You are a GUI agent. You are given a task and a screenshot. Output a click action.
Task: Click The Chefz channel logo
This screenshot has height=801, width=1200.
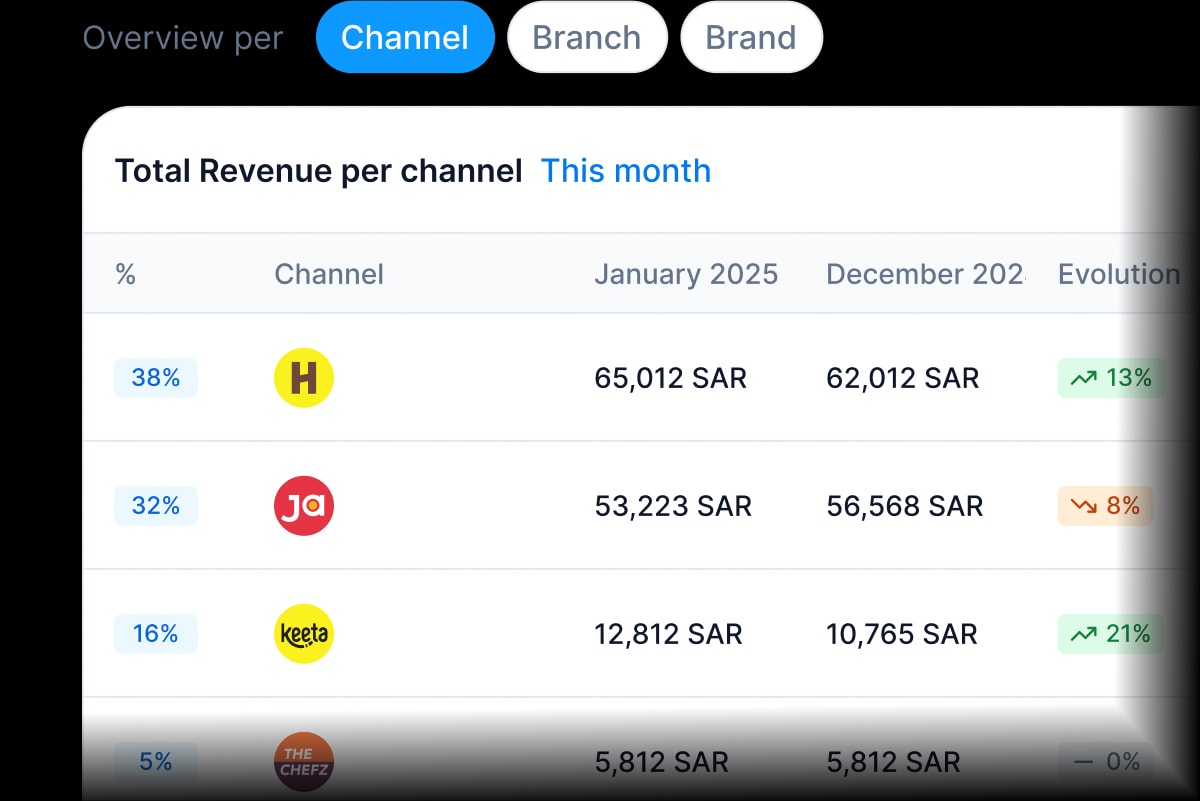click(304, 762)
